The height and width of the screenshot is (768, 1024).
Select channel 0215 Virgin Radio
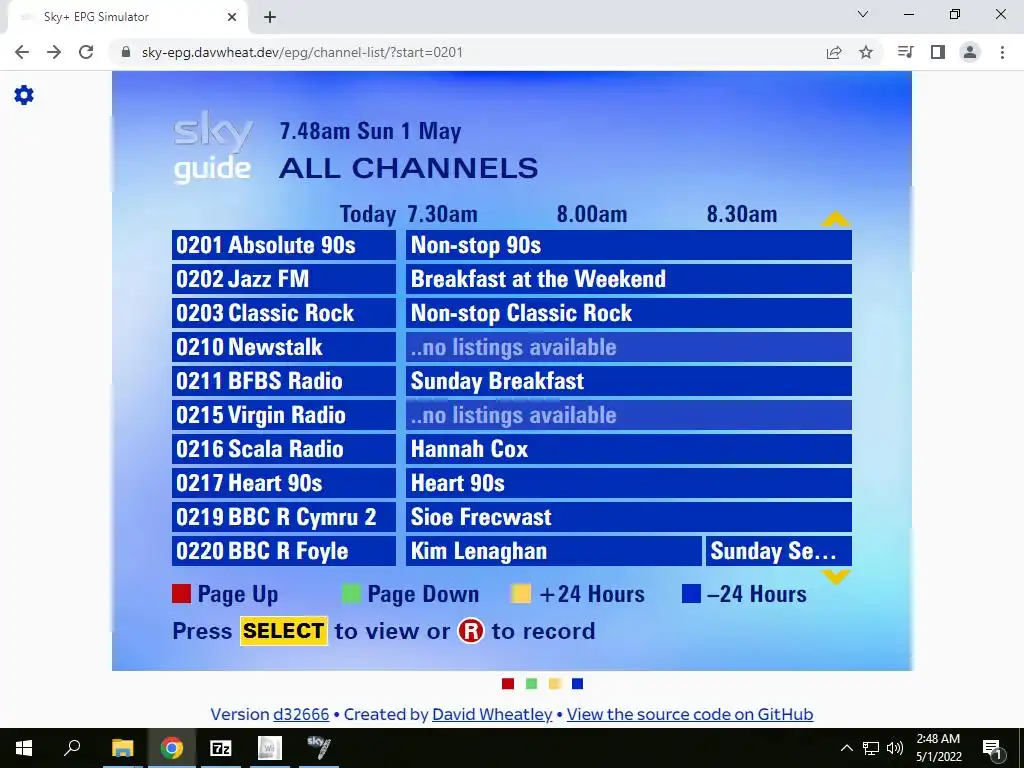[284, 415]
